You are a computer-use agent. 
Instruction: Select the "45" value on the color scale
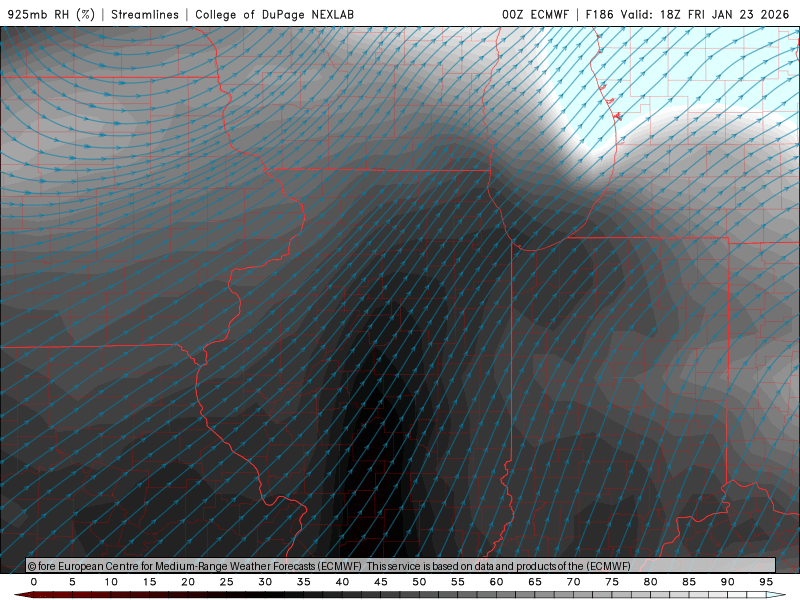point(381,582)
